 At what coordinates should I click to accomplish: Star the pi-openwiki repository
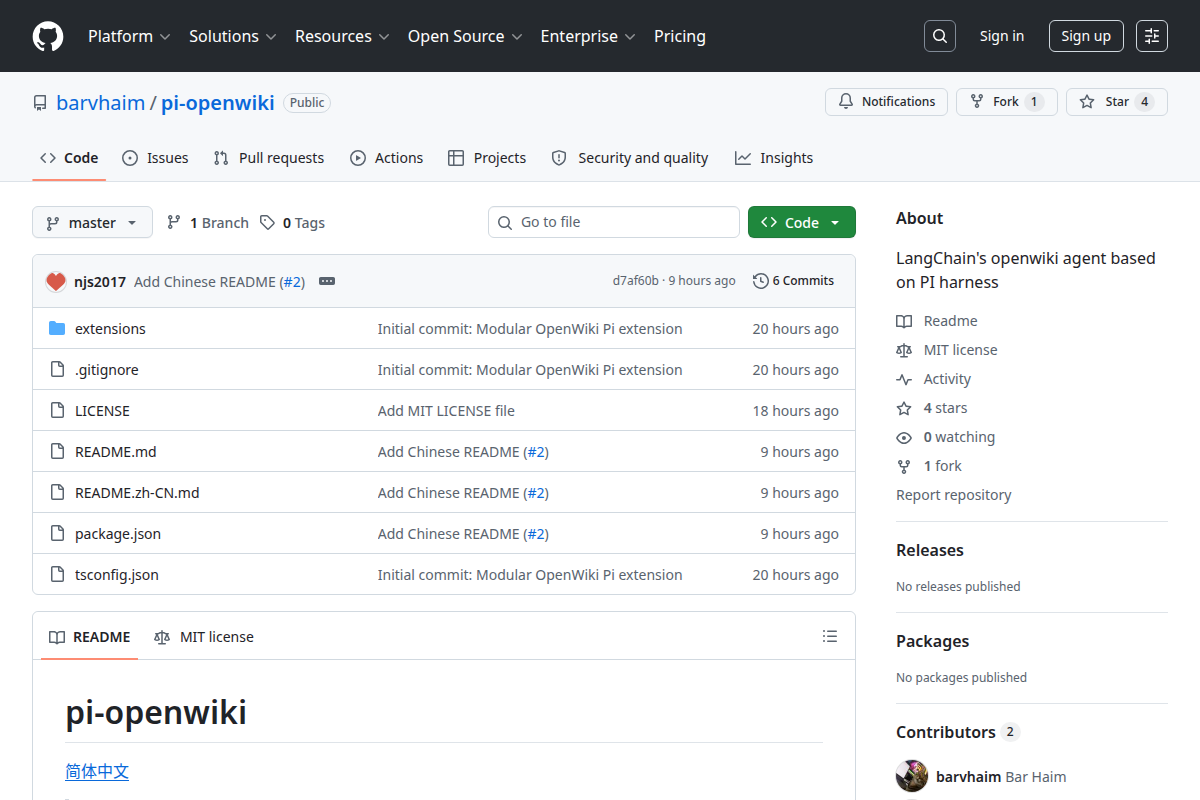(1116, 102)
